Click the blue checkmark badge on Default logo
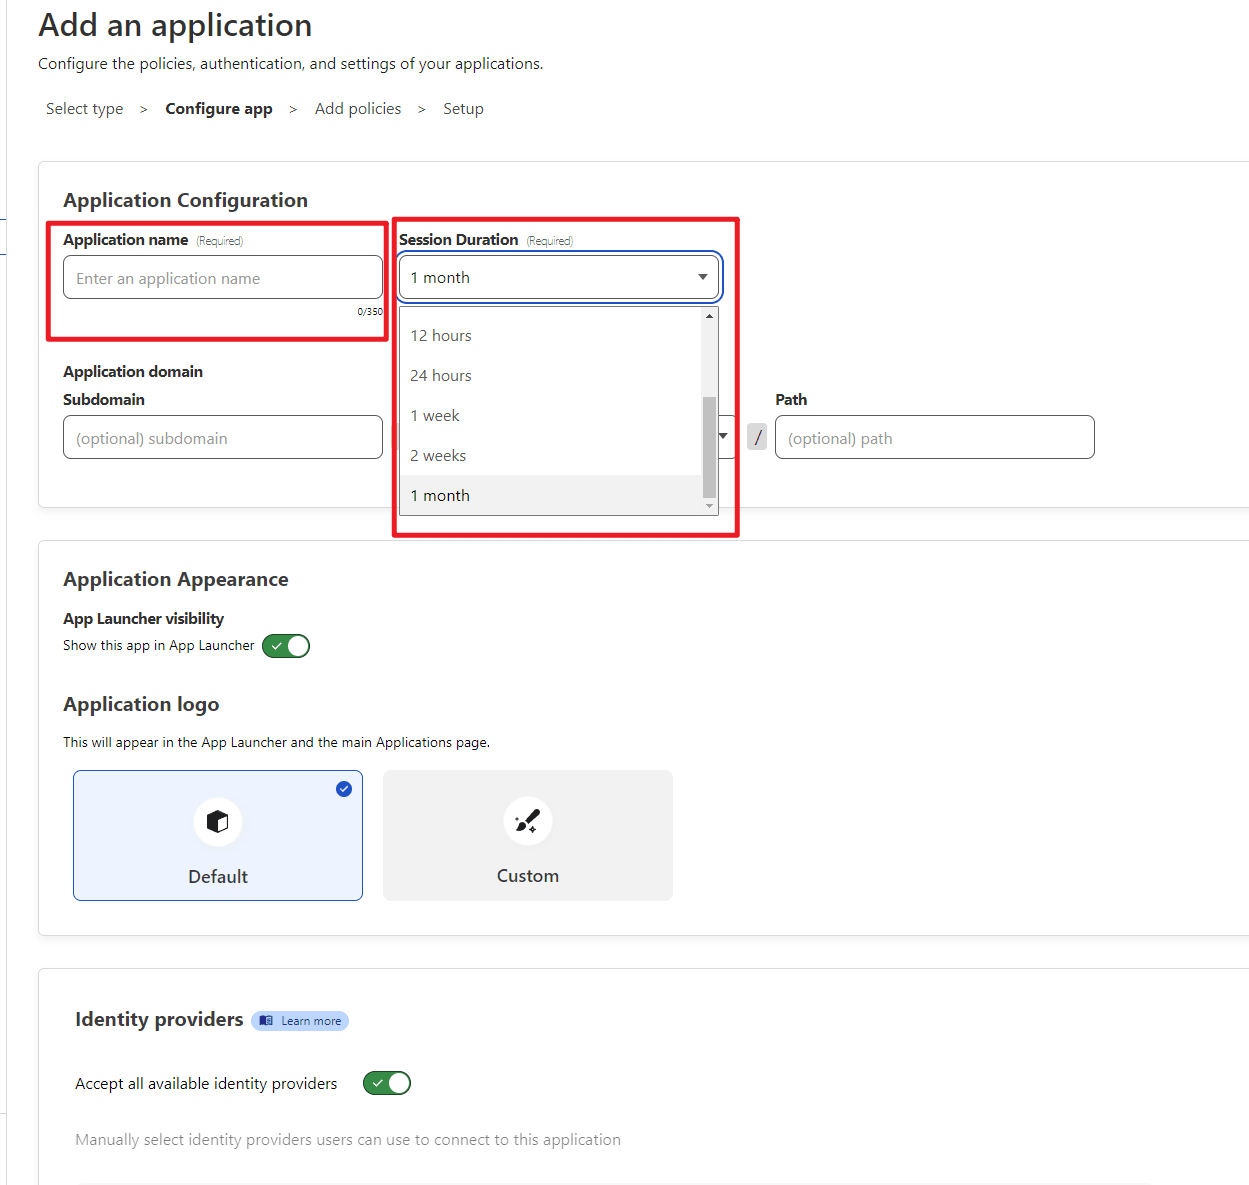The width and height of the screenshot is (1249, 1185). pyautogui.click(x=344, y=788)
